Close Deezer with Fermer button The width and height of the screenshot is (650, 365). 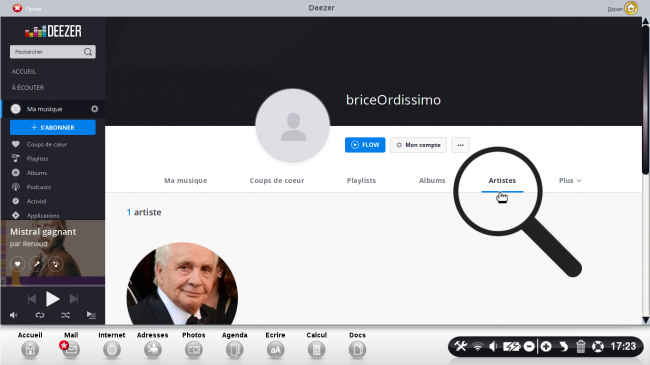27,8
